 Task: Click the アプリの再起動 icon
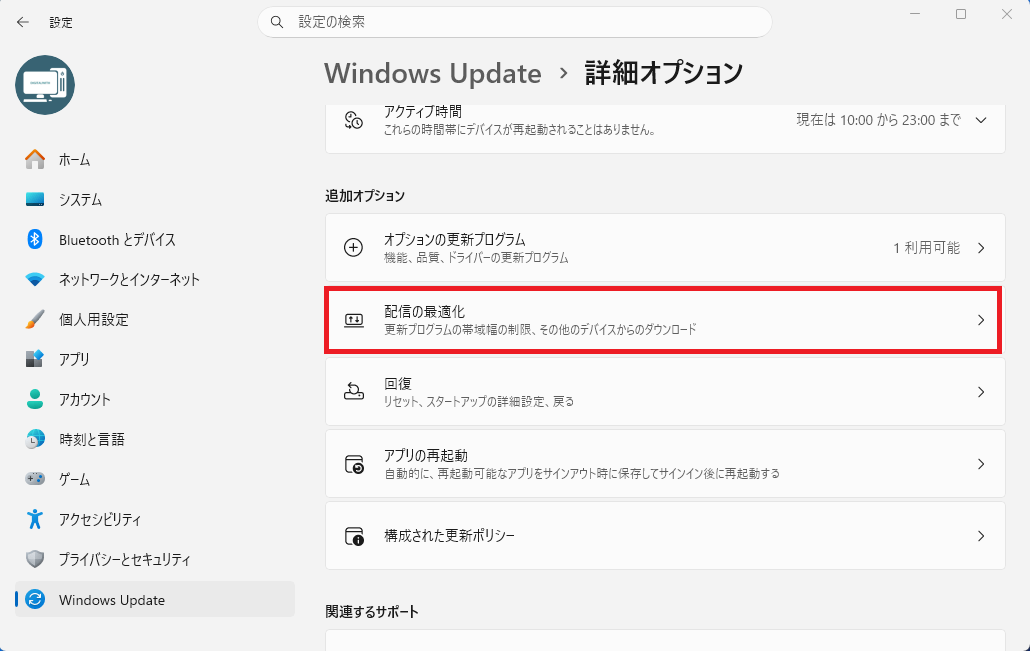click(x=354, y=464)
